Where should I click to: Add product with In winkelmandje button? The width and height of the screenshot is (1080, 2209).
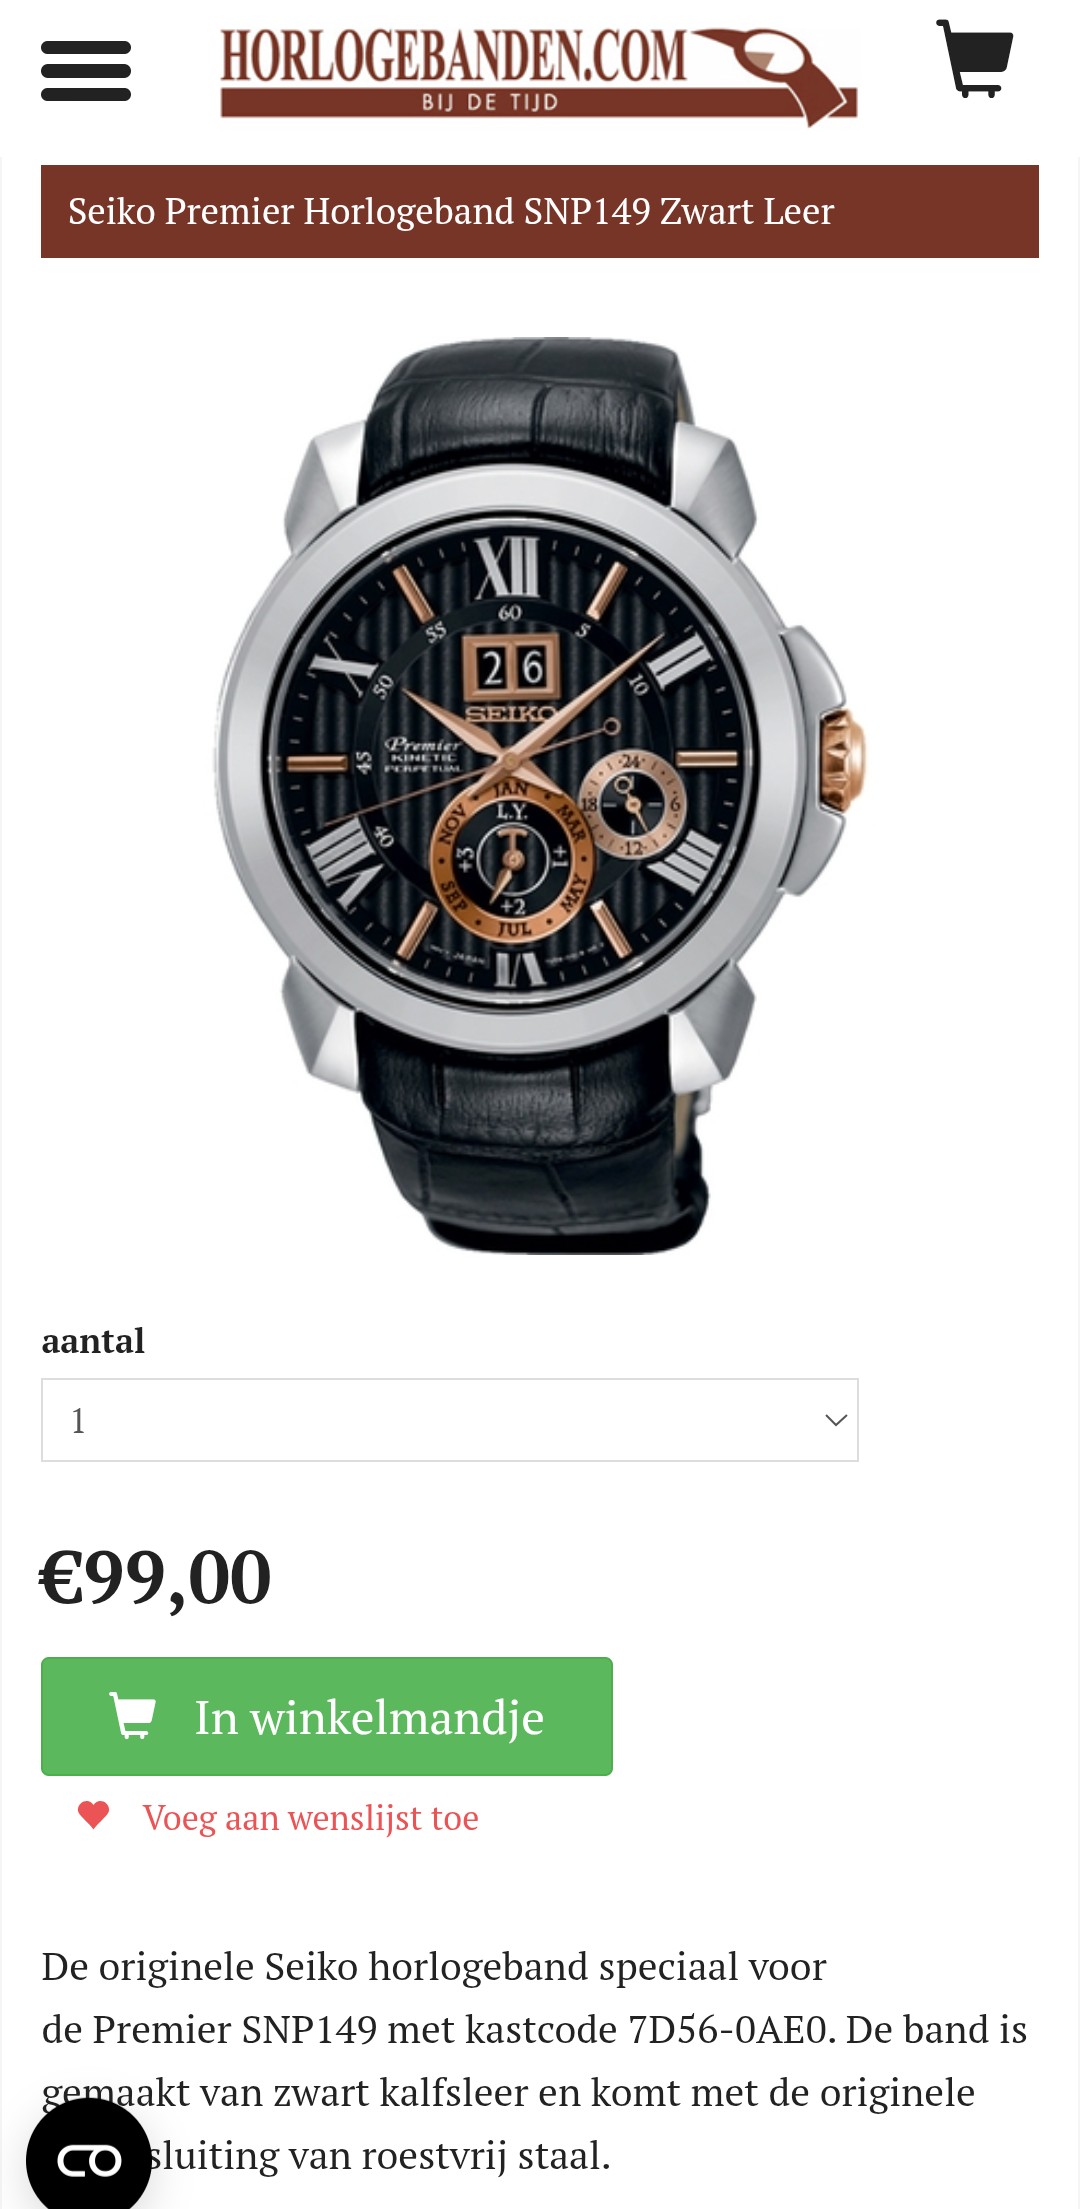pos(327,1716)
